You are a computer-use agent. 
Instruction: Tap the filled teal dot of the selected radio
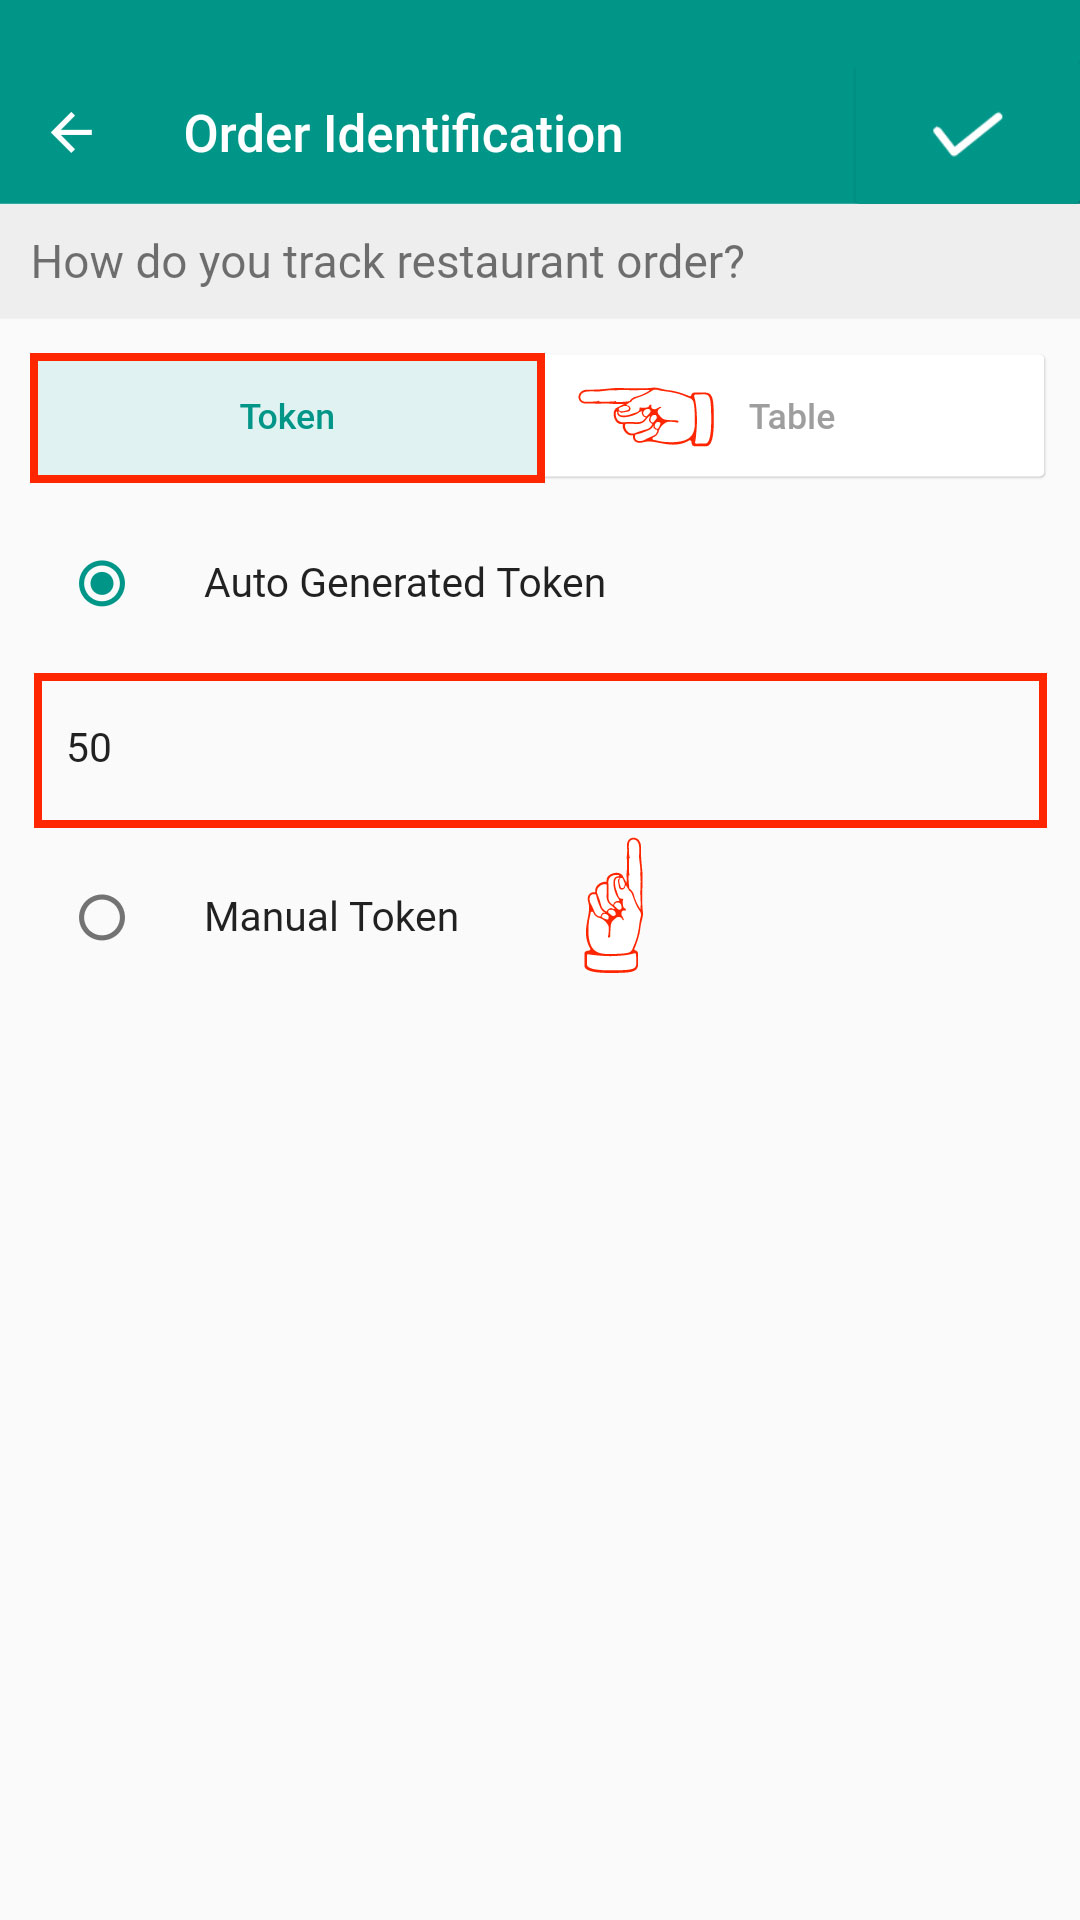point(102,583)
